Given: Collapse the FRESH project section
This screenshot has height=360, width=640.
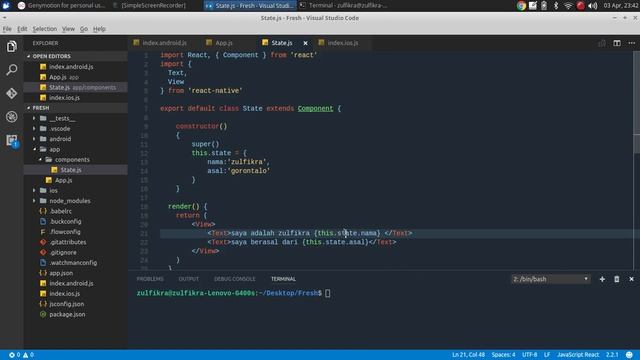Looking at the screenshot, I should pyautogui.click(x=76, y=108).
